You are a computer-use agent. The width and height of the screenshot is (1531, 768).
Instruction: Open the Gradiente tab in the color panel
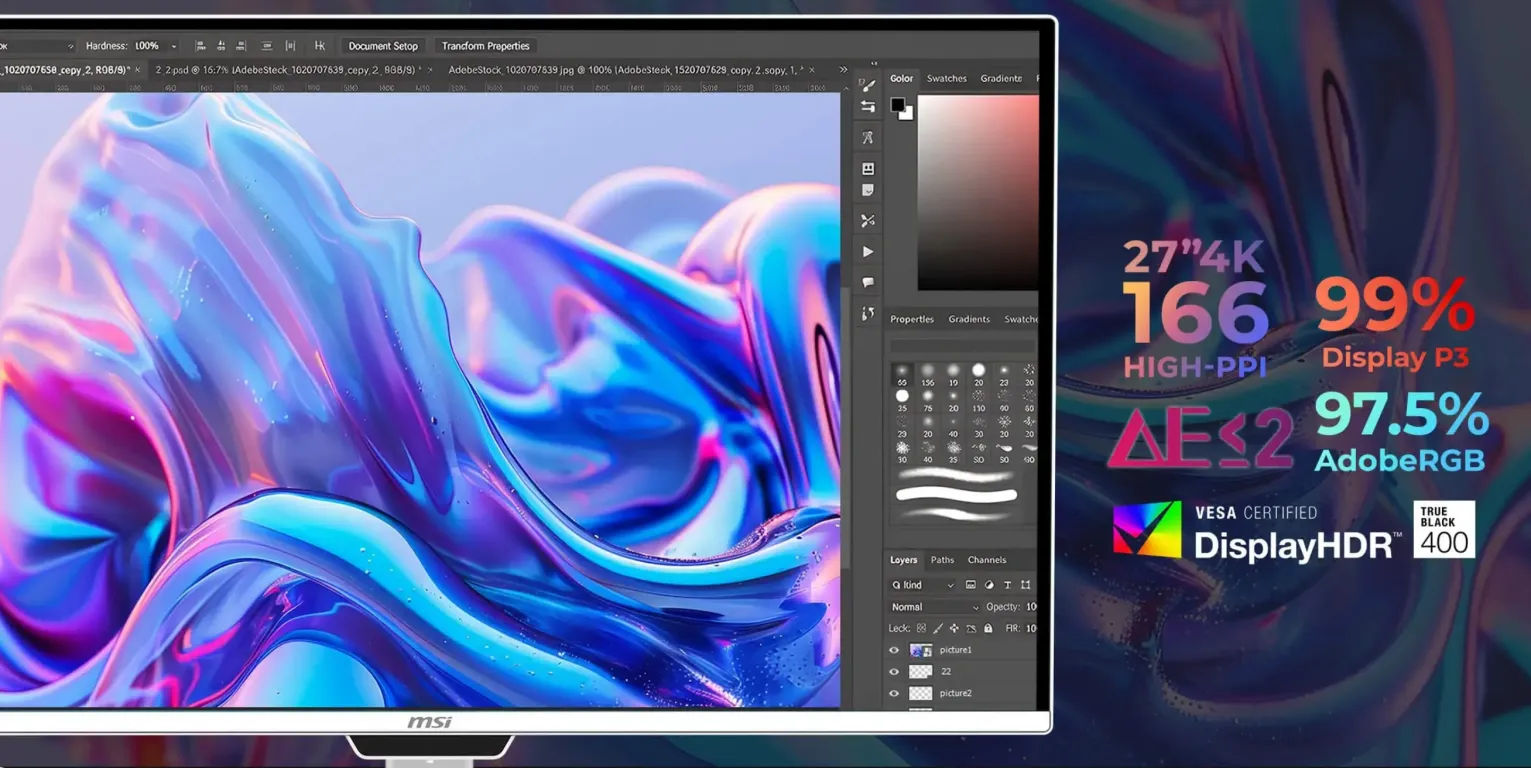(x=1001, y=78)
